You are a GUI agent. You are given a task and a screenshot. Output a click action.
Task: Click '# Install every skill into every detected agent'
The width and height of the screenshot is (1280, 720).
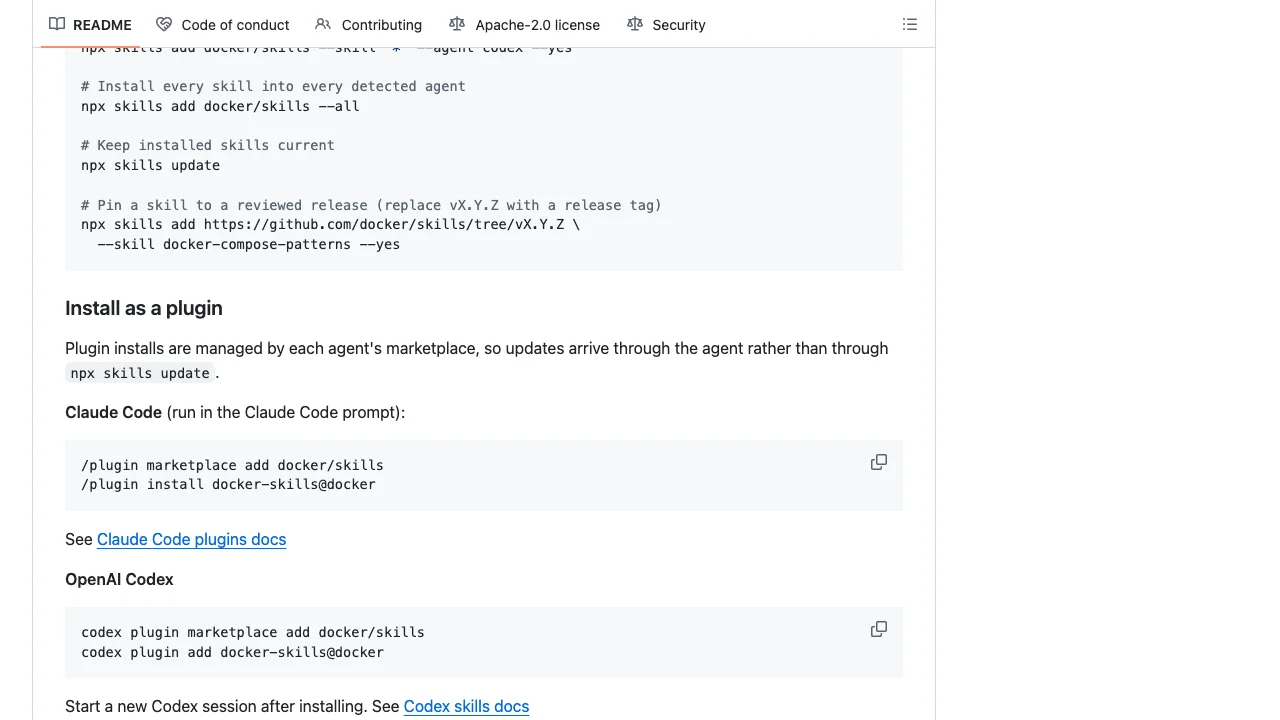273,86
